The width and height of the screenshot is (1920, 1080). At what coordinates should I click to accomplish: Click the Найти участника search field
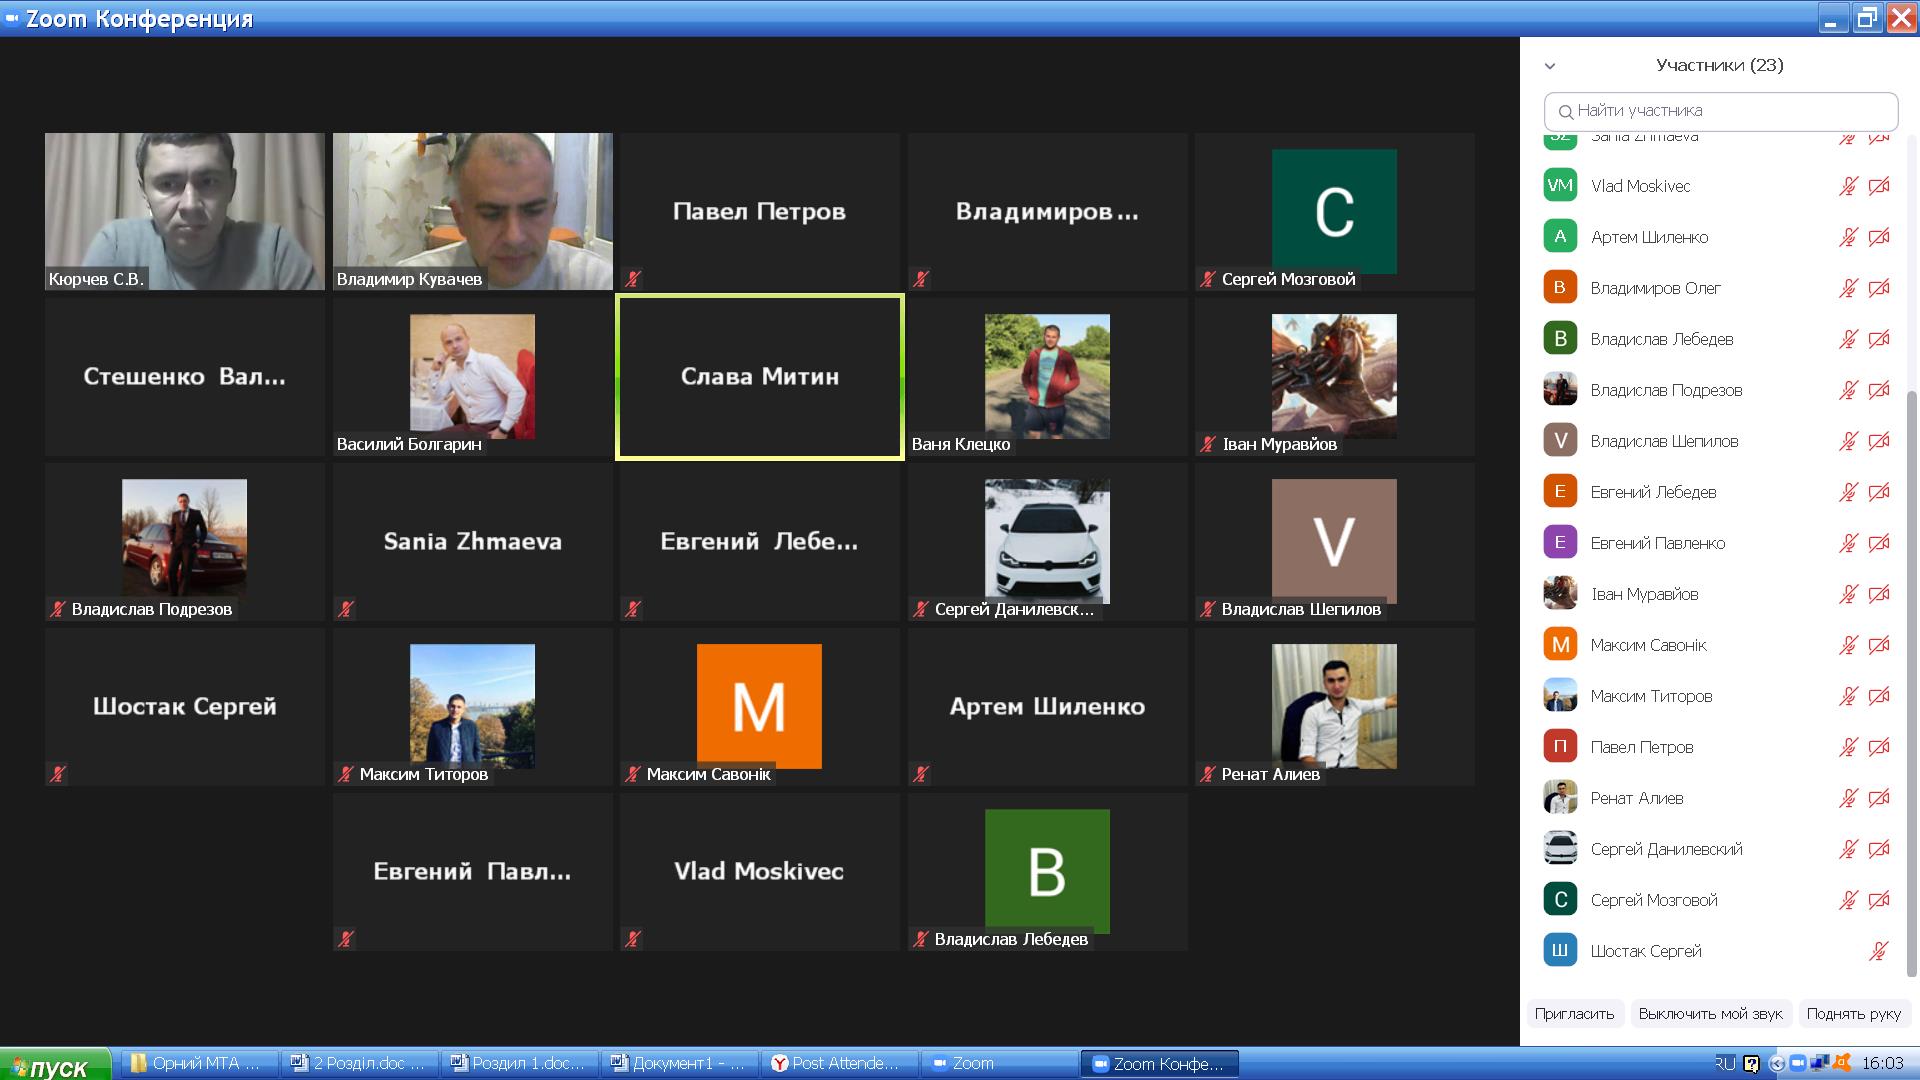point(1720,111)
